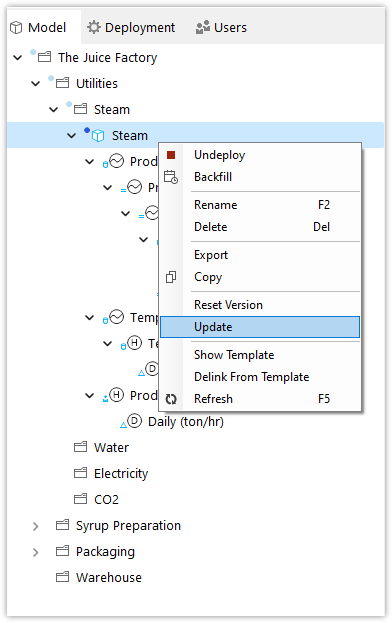Select the Electricity tree item
This screenshot has height=623, width=392.
(121, 474)
